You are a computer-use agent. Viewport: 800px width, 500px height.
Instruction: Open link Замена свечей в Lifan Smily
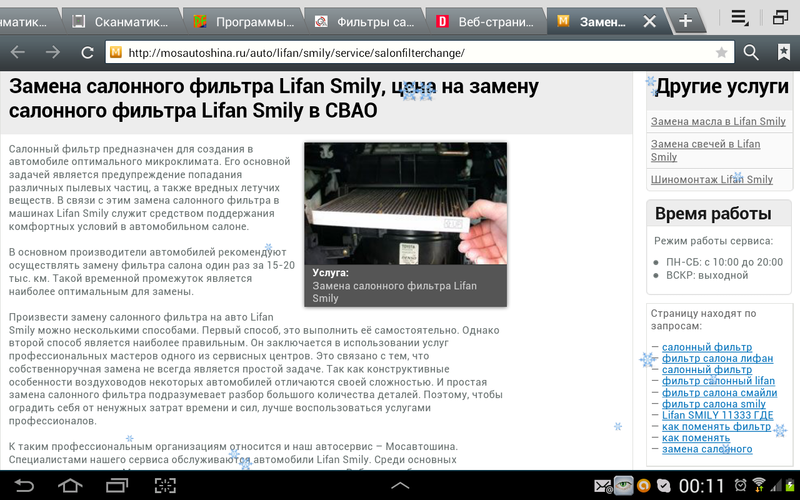click(x=705, y=151)
